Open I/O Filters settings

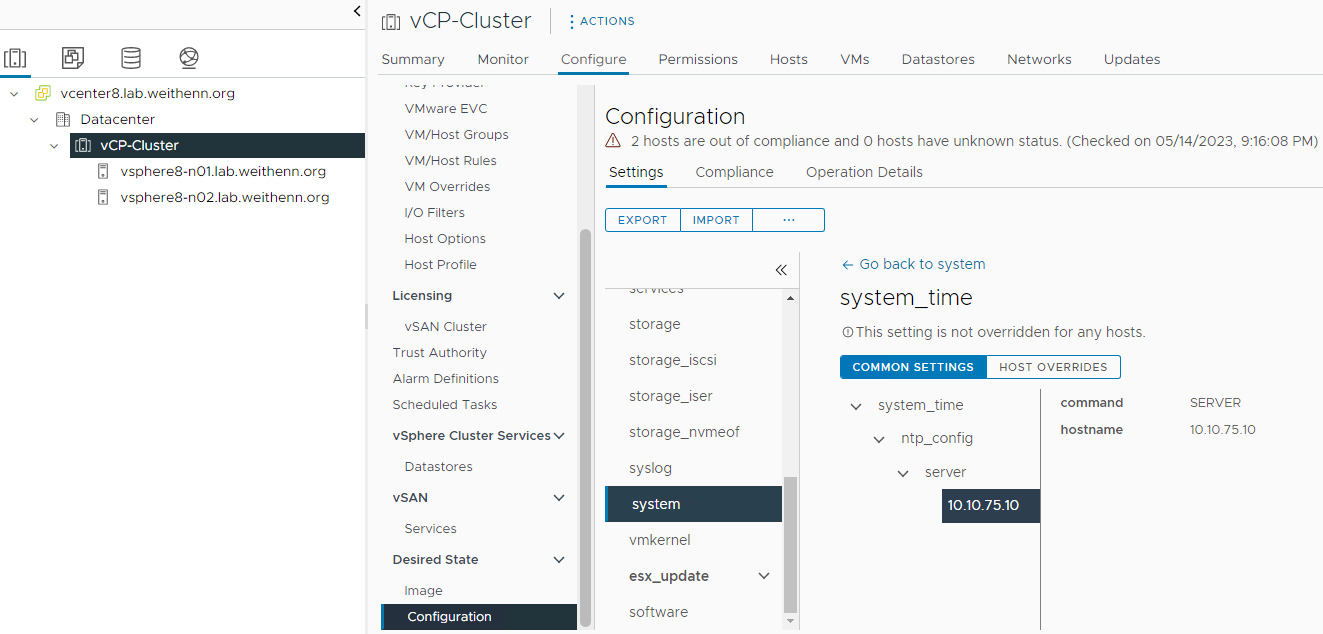[x=434, y=212]
